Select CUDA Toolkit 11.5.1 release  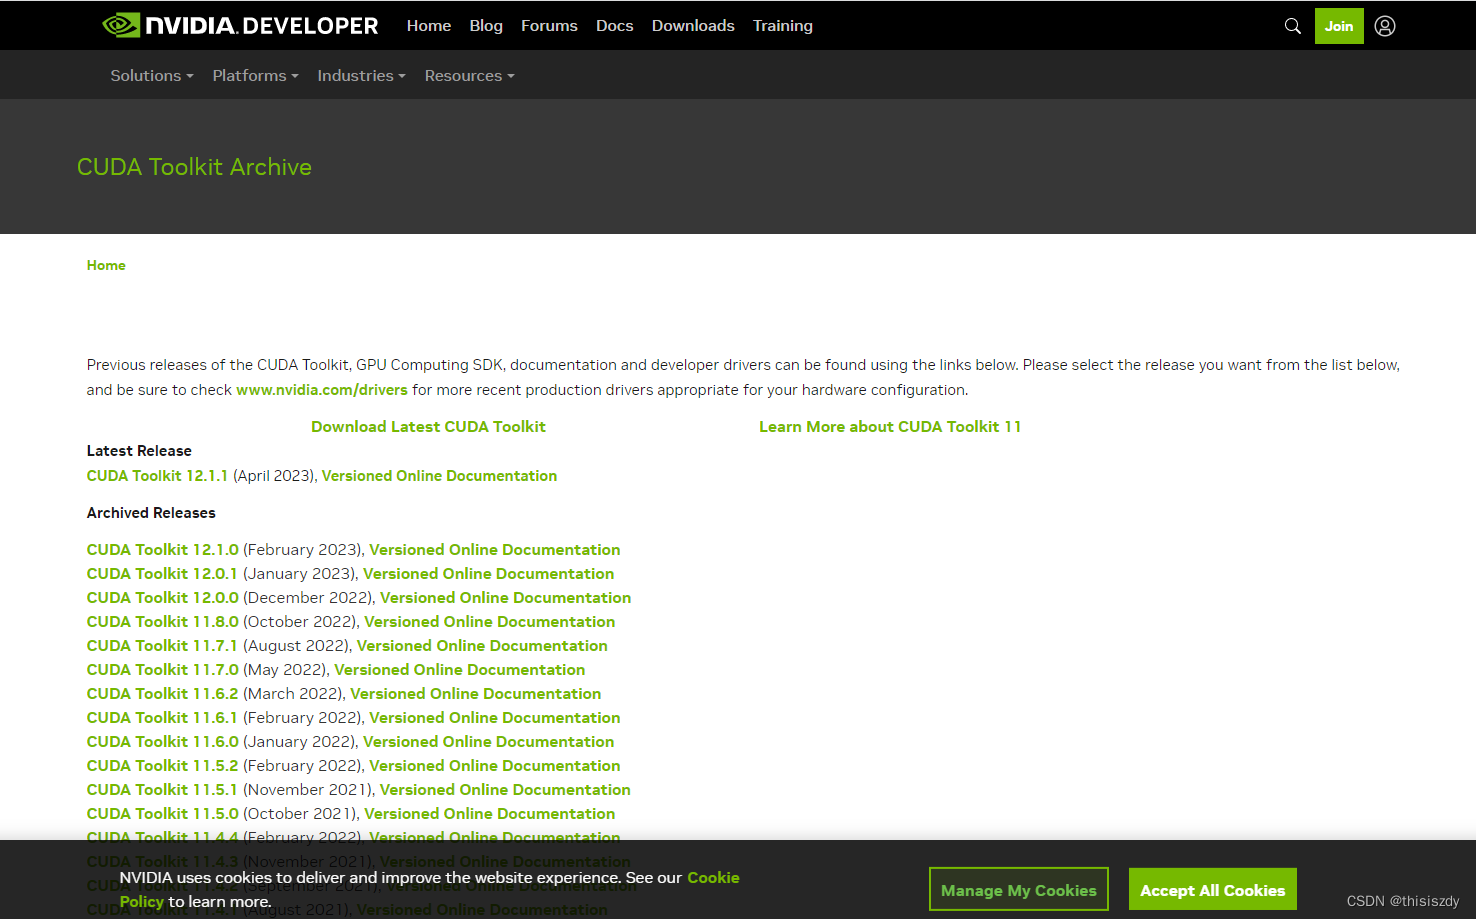(x=162, y=790)
